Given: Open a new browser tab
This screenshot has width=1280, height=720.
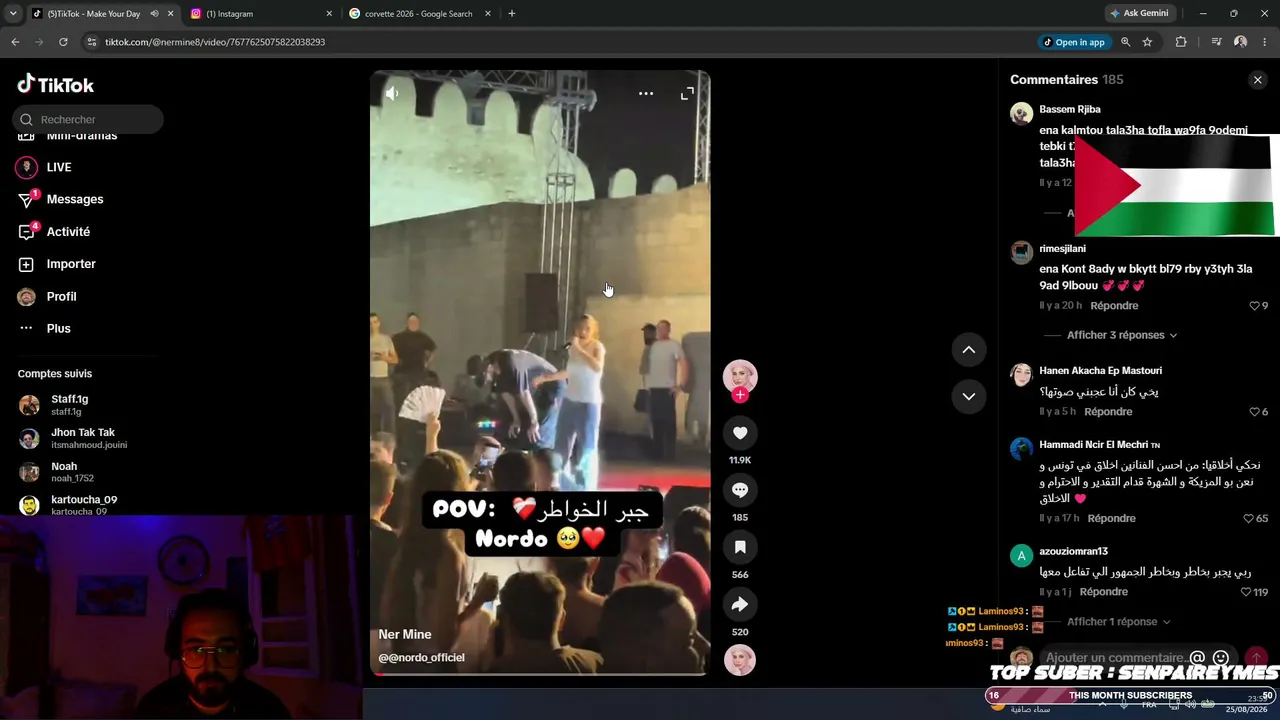Looking at the screenshot, I should tap(512, 14).
